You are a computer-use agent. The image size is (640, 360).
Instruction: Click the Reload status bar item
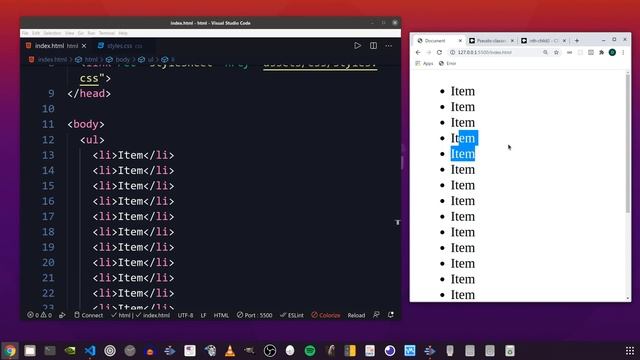point(356,315)
